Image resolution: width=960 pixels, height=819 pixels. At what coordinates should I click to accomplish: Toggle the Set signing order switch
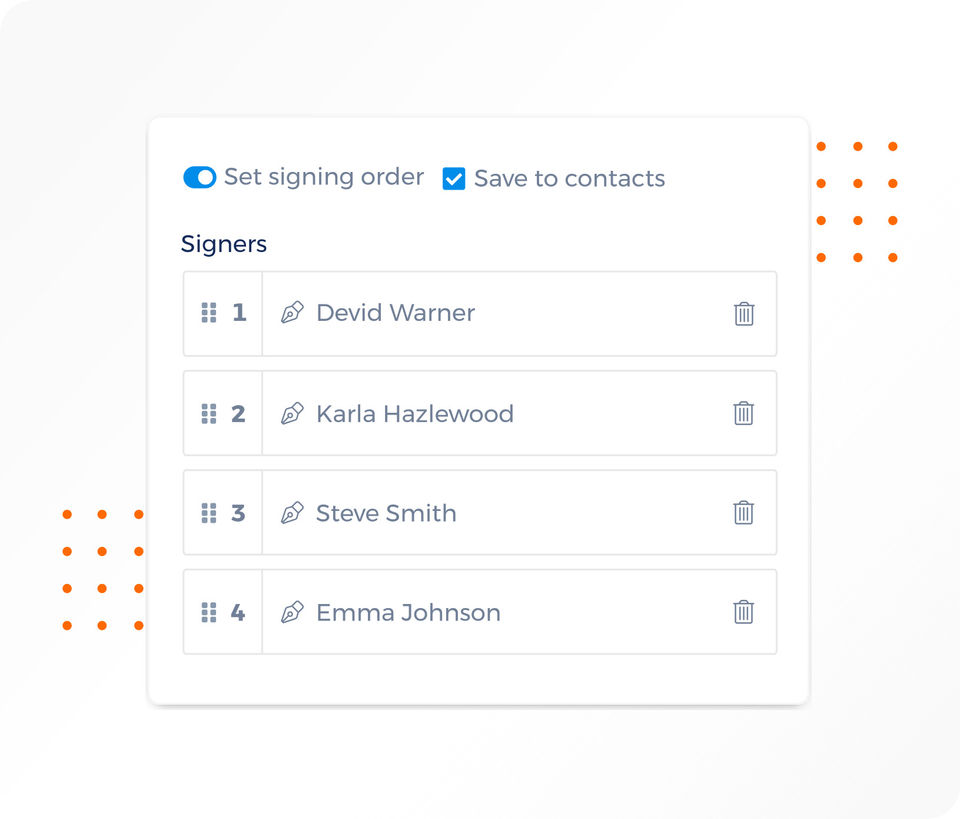(x=200, y=177)
